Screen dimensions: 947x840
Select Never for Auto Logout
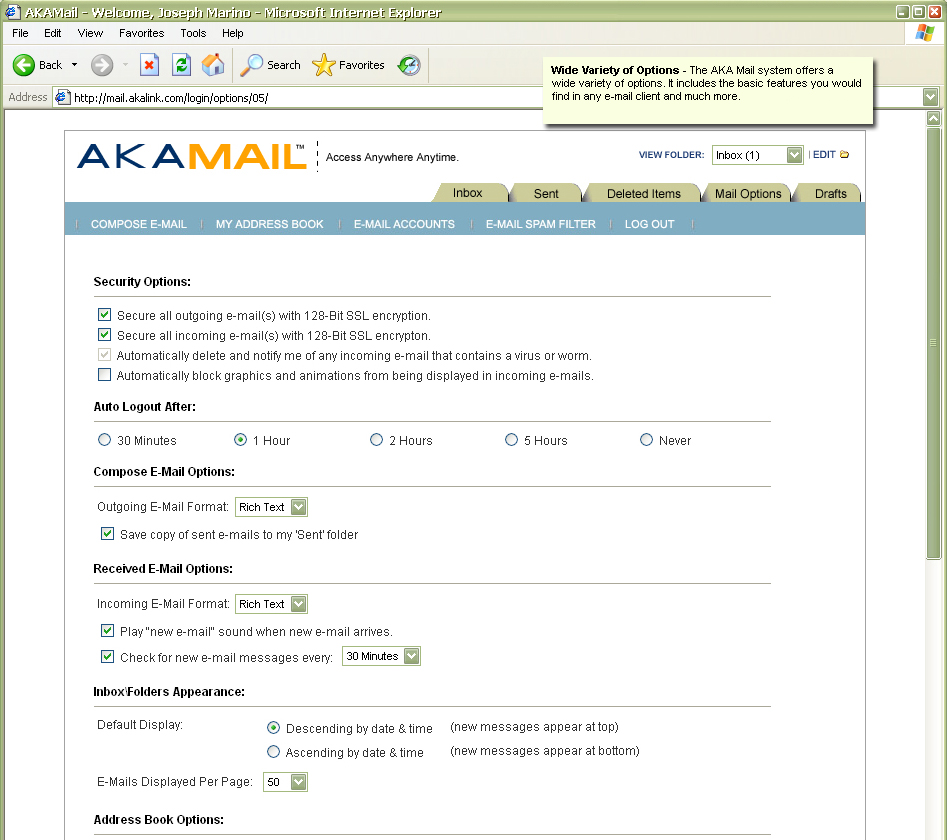646,440
